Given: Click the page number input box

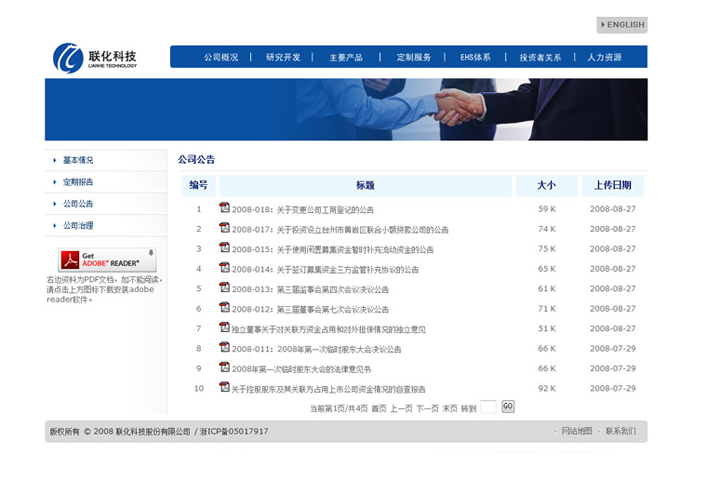Looking at the screenshot, I should click(x=488, y=407).
